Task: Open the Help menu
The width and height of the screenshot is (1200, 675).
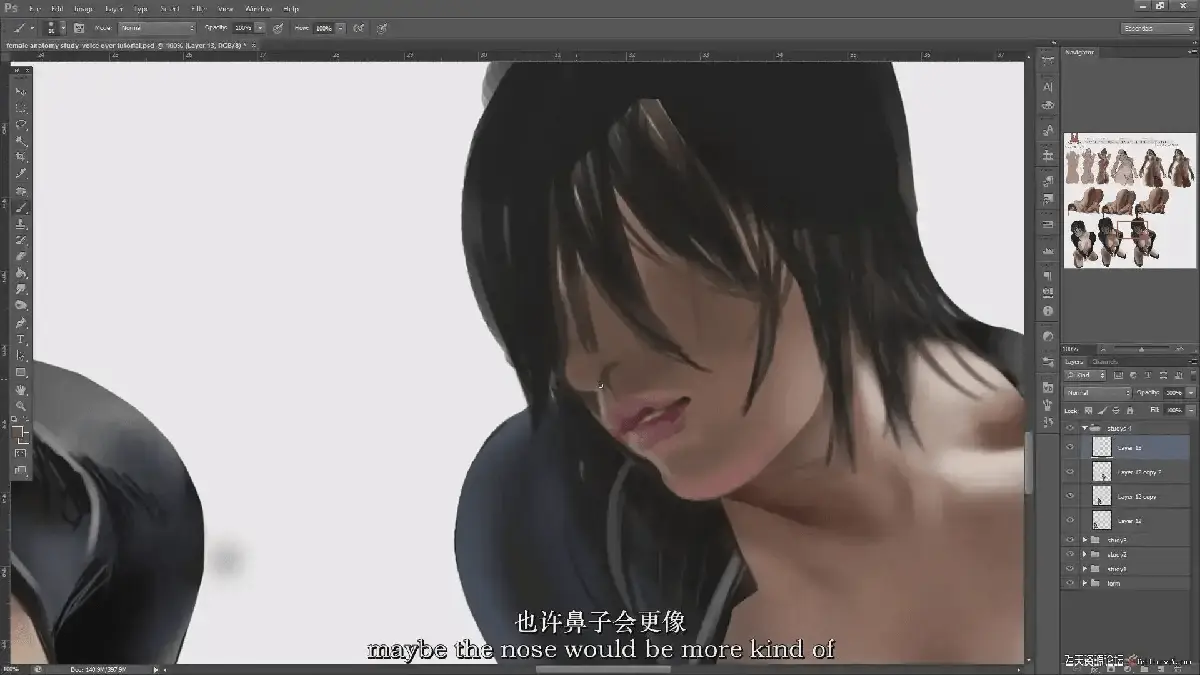Action: click(x=291, y=8)
